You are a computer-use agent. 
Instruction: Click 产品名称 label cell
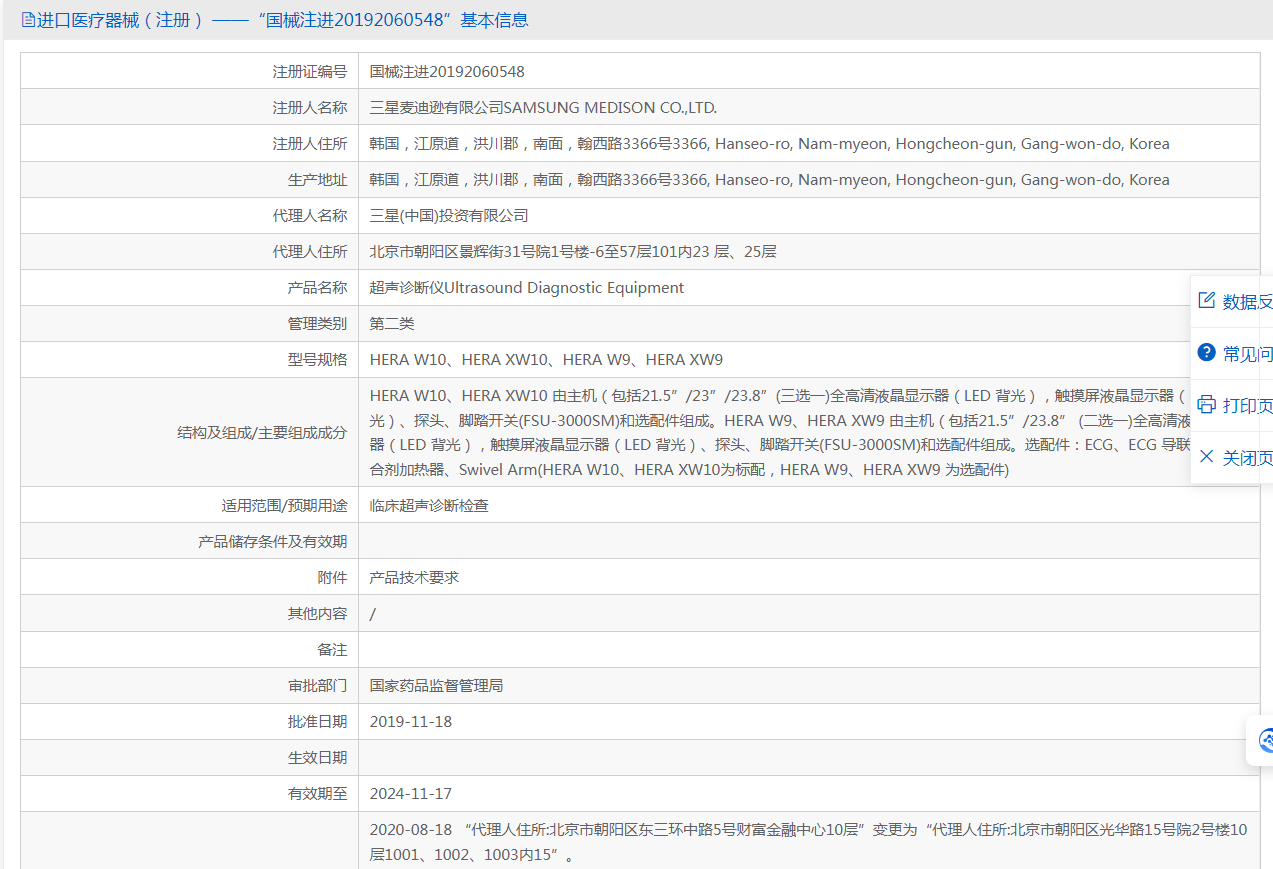[190, 288]
